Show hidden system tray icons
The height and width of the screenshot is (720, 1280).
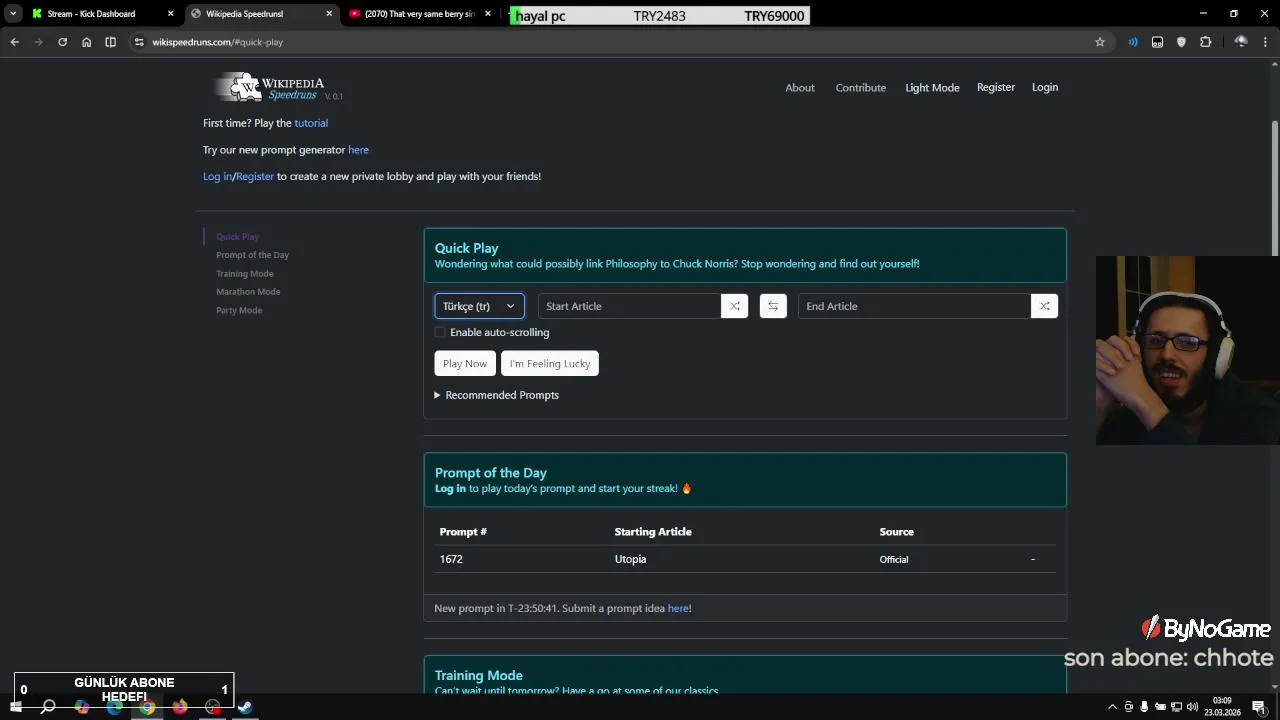pos(1112,707)
